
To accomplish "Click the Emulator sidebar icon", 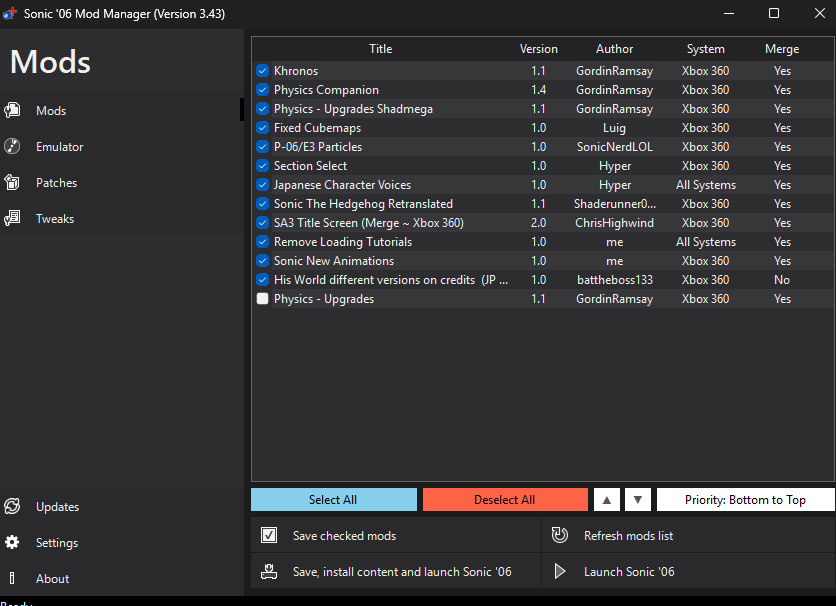I will [x=12, y=146].
